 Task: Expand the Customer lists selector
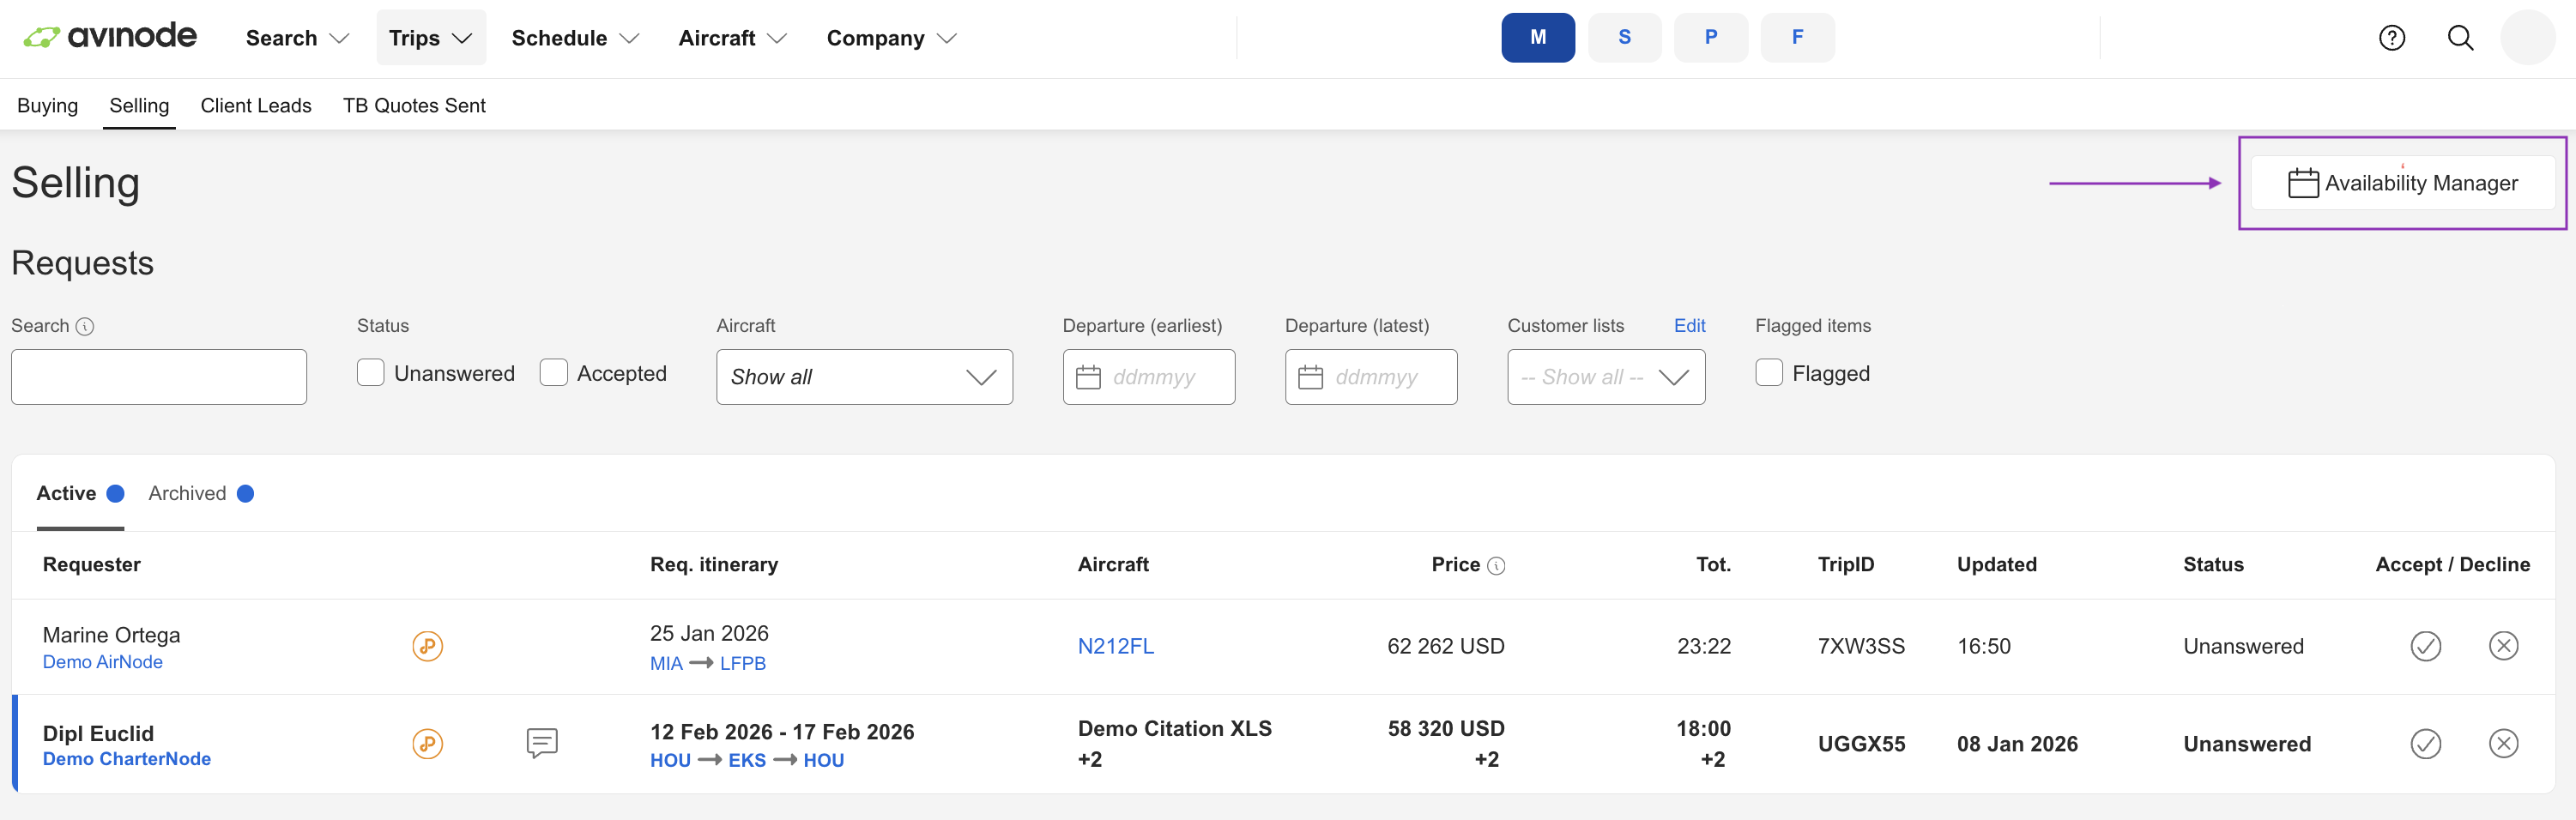click(1605, 377)
